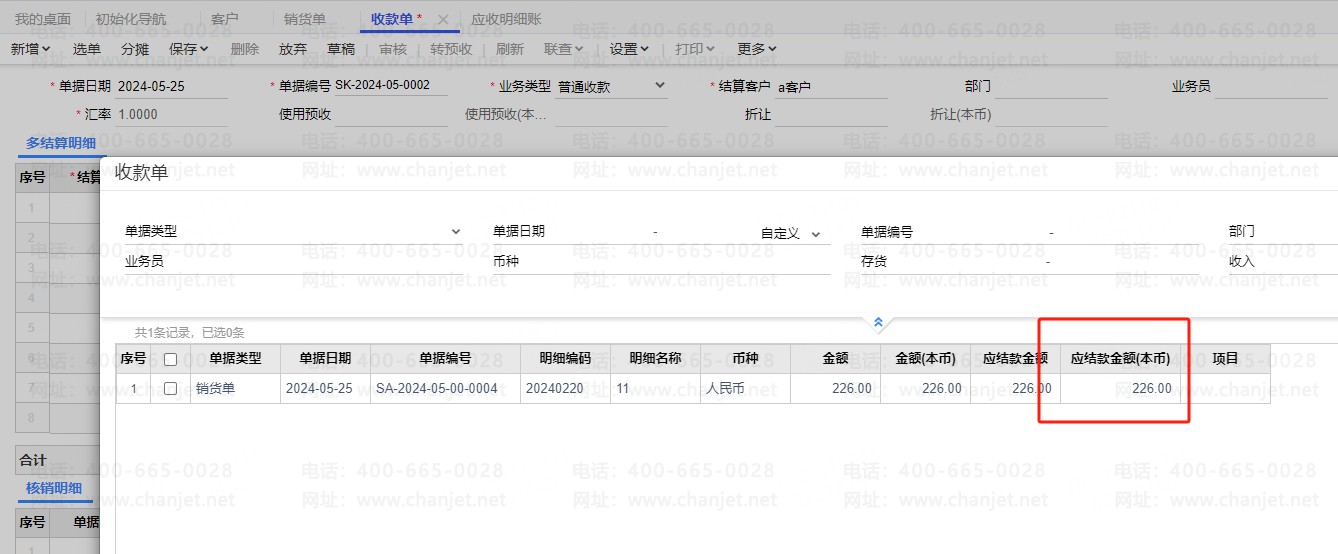Viewport: 1338px width, 554px height.
Task: Click the 选单 toolbar button
Action: pyautogui.click(x=87, y=48)
